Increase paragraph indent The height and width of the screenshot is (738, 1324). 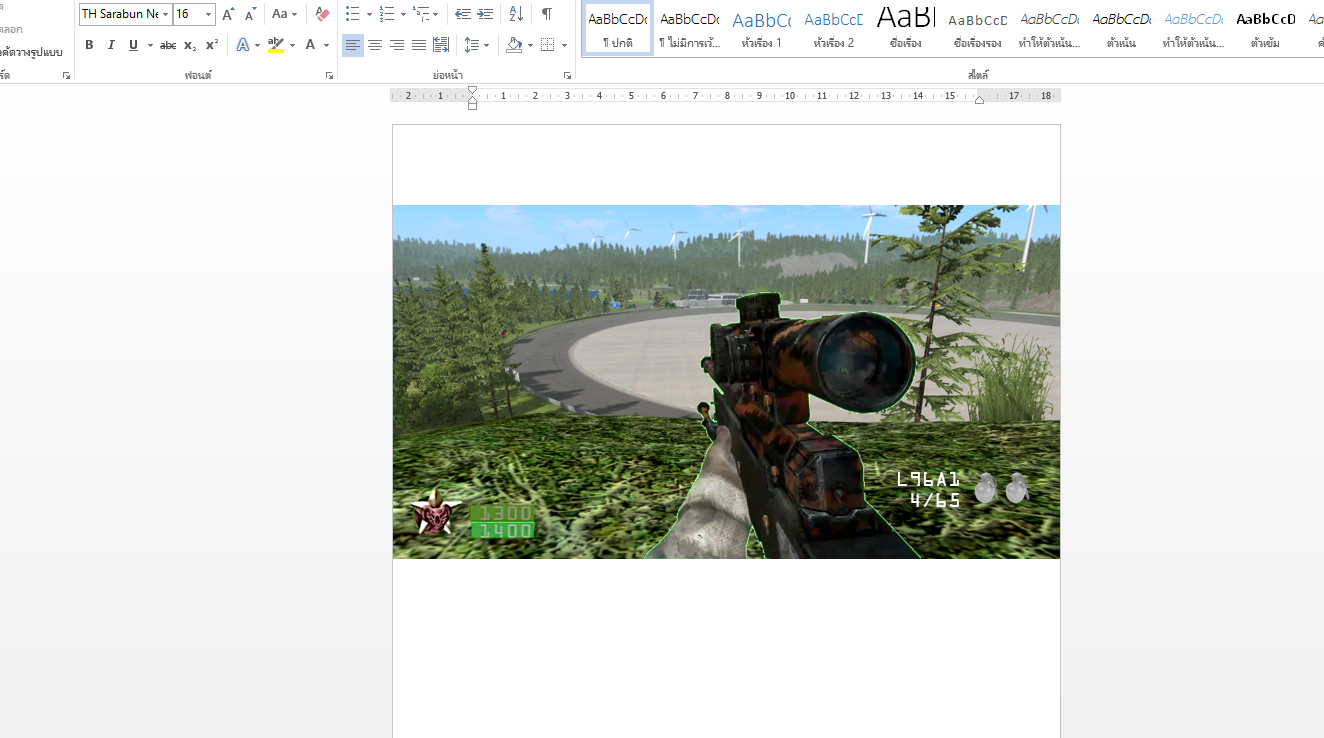point(485,14)
